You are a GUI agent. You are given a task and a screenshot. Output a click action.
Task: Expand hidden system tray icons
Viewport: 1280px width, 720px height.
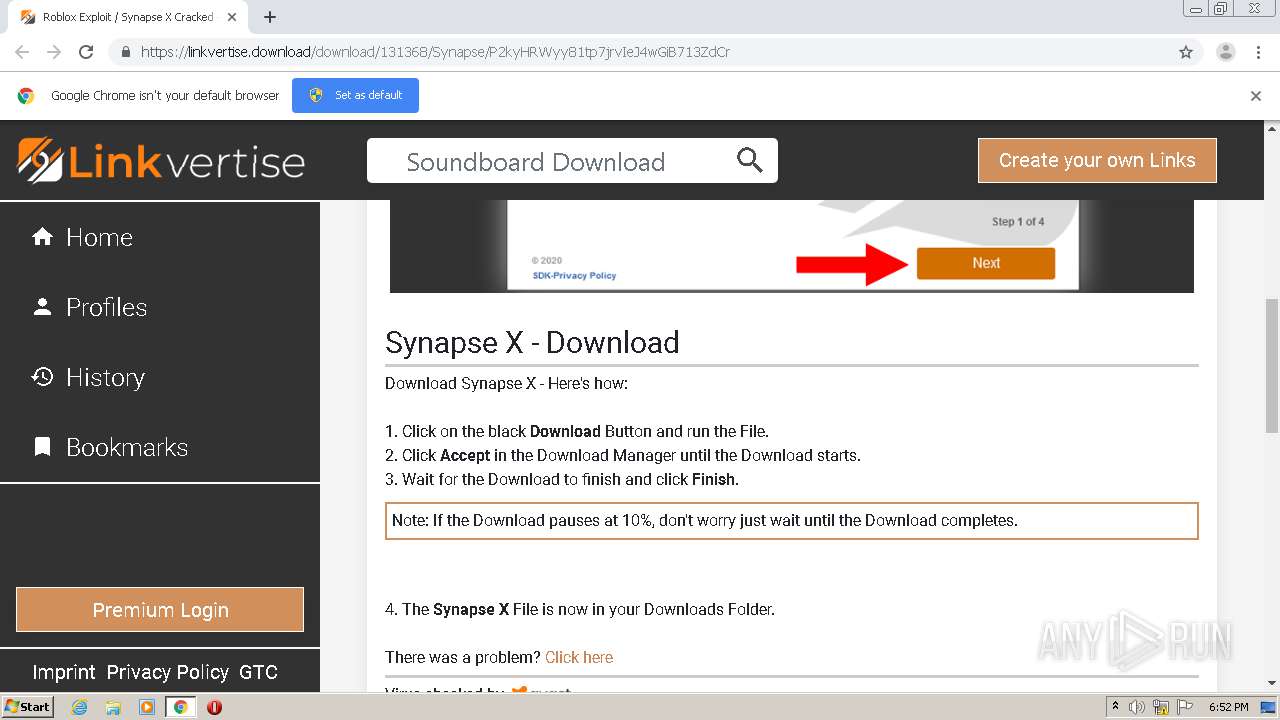point(1115,707)
